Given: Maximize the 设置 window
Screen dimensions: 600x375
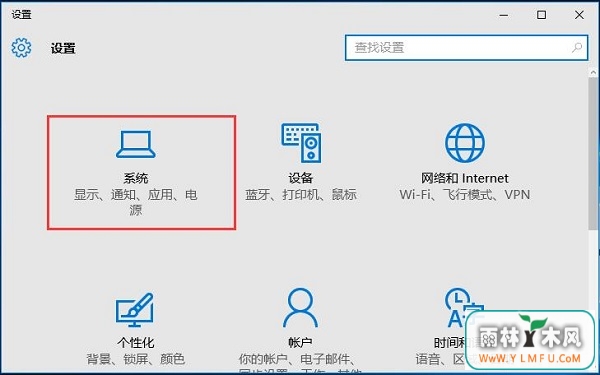Looking at the screenshot, I should coord(541,15).
